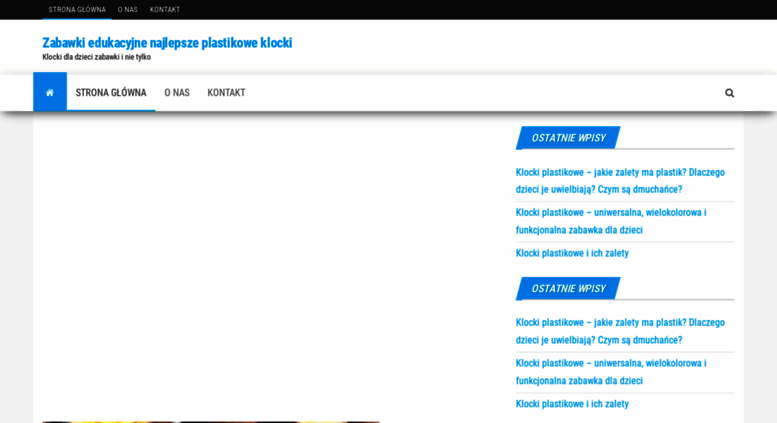Open the search magnifier icon
This screenshot has height=423, width=777.
tap(729, 93)
